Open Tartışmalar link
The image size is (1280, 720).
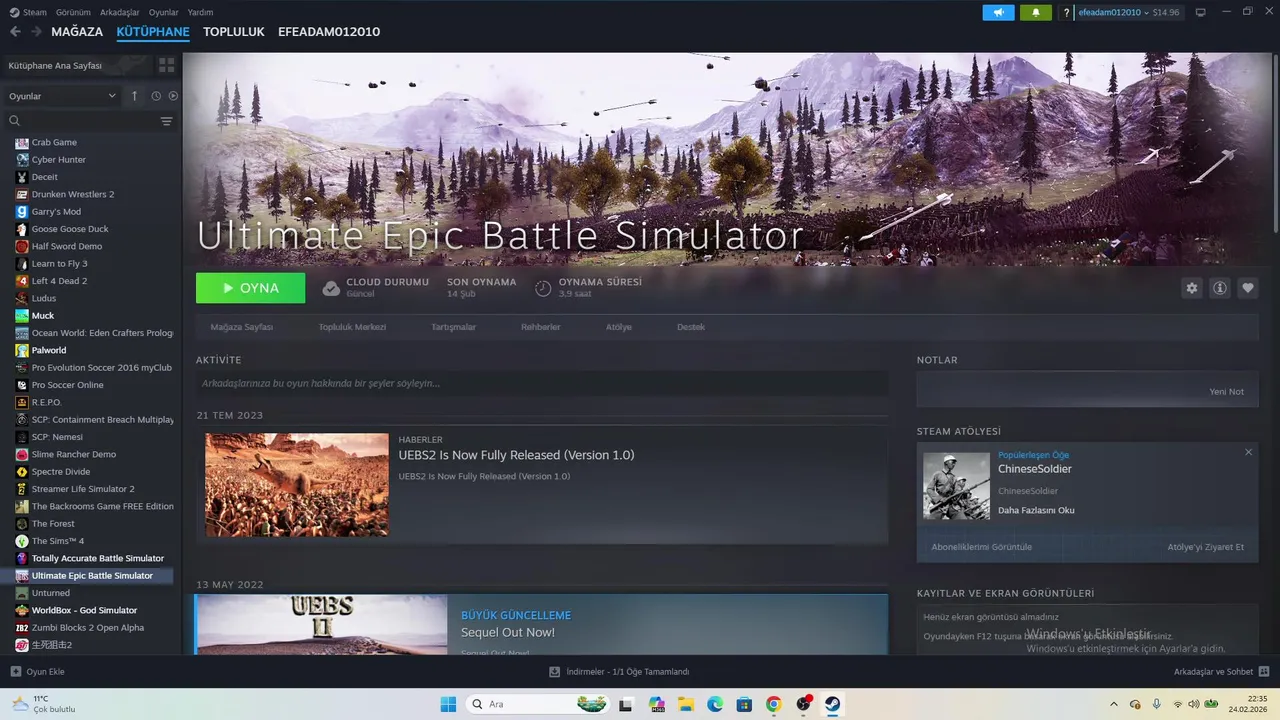(453, 327)
